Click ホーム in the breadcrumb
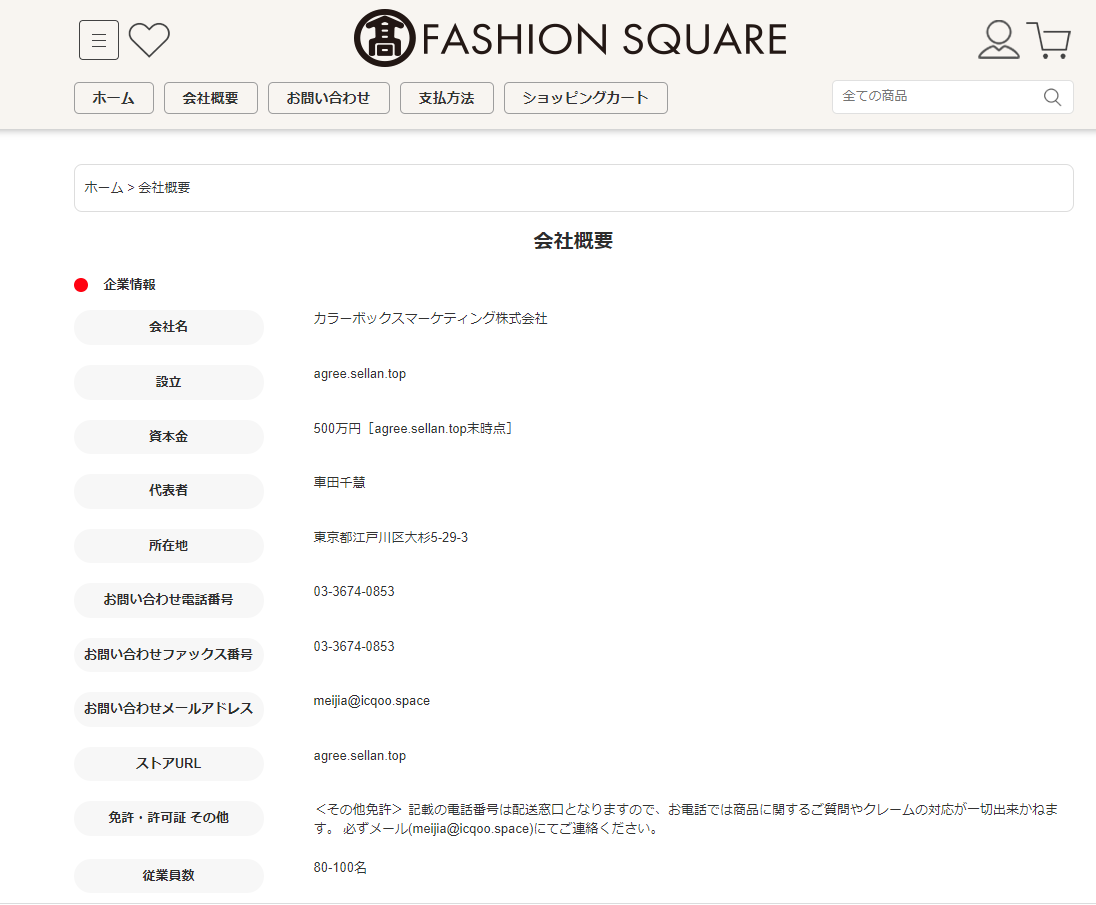The width and height of the screenshot is (1096, 905). [x=103, y=187]
